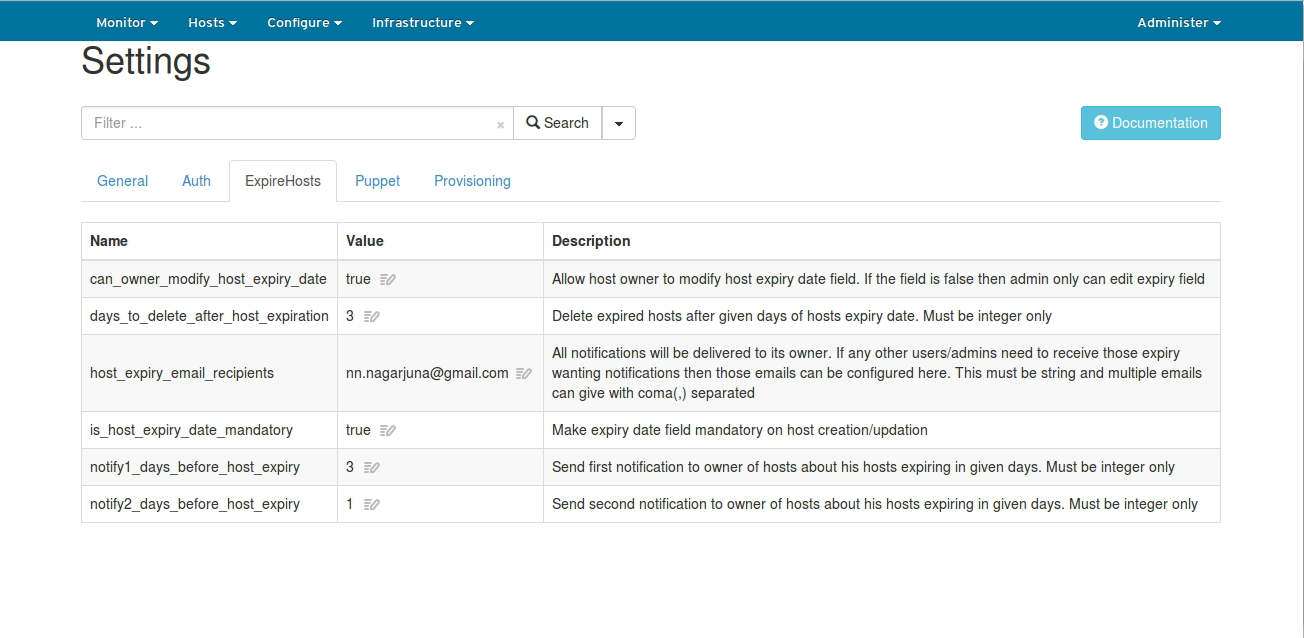Click the notify2_days_before_host_expiry name cell
This screenshot has width=1304, height=638.
pyautogui.click(x=209, y=504)
